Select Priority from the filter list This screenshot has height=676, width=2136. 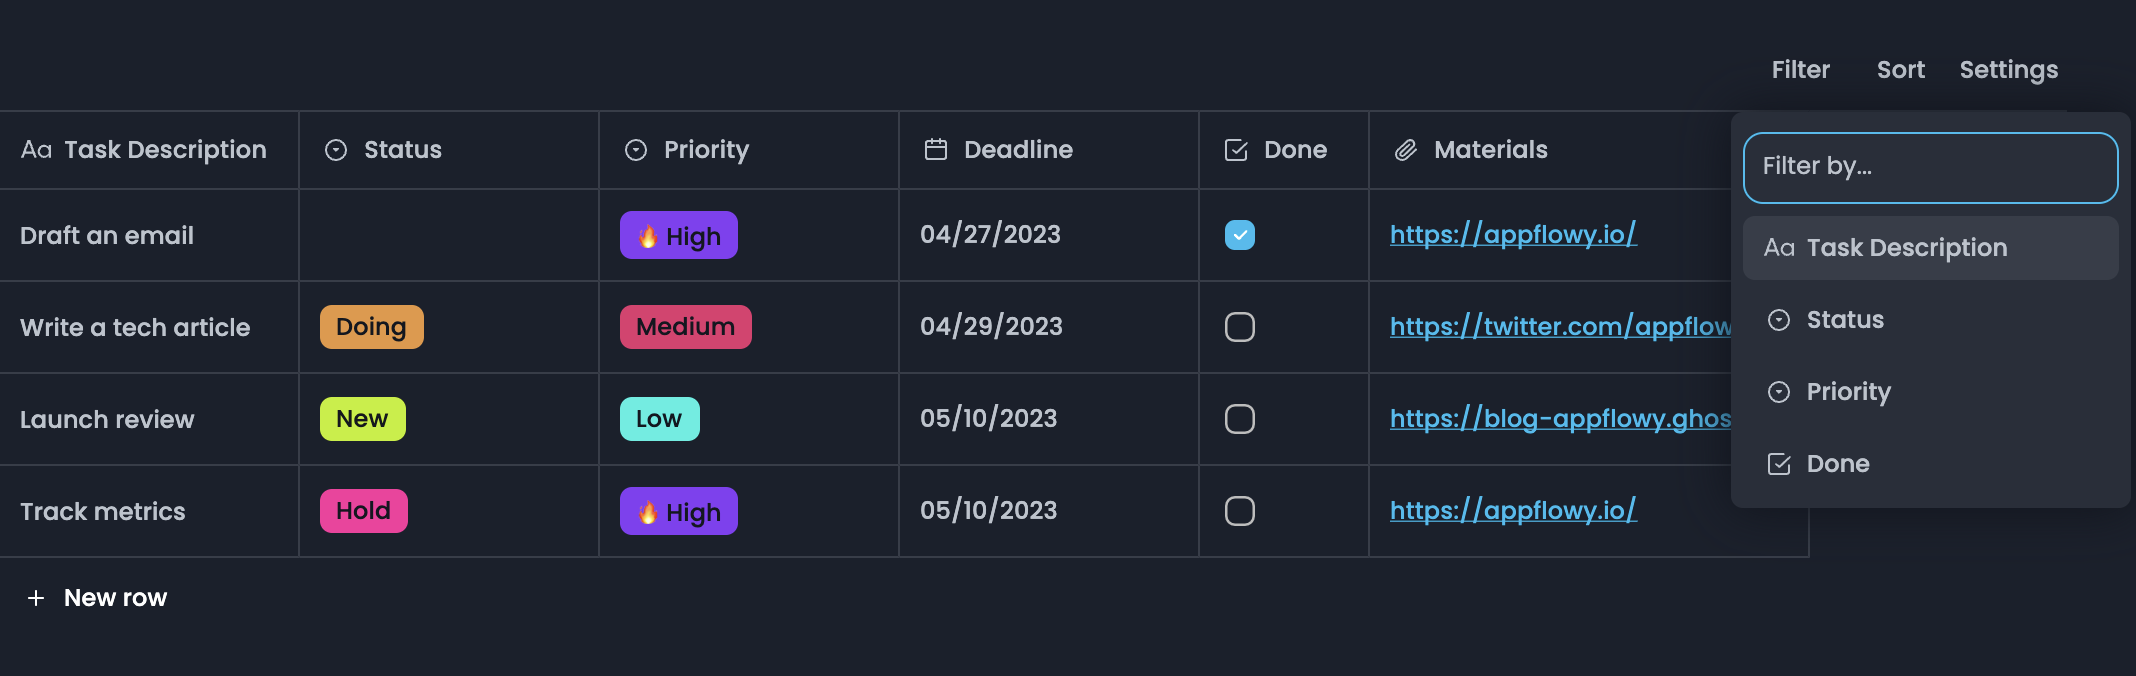[x=1848, y=392]
